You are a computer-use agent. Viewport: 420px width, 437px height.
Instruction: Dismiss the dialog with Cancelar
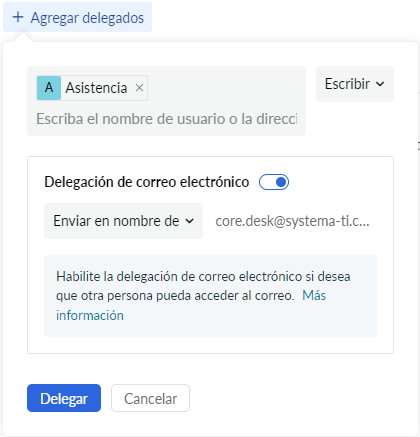[150, 398]
